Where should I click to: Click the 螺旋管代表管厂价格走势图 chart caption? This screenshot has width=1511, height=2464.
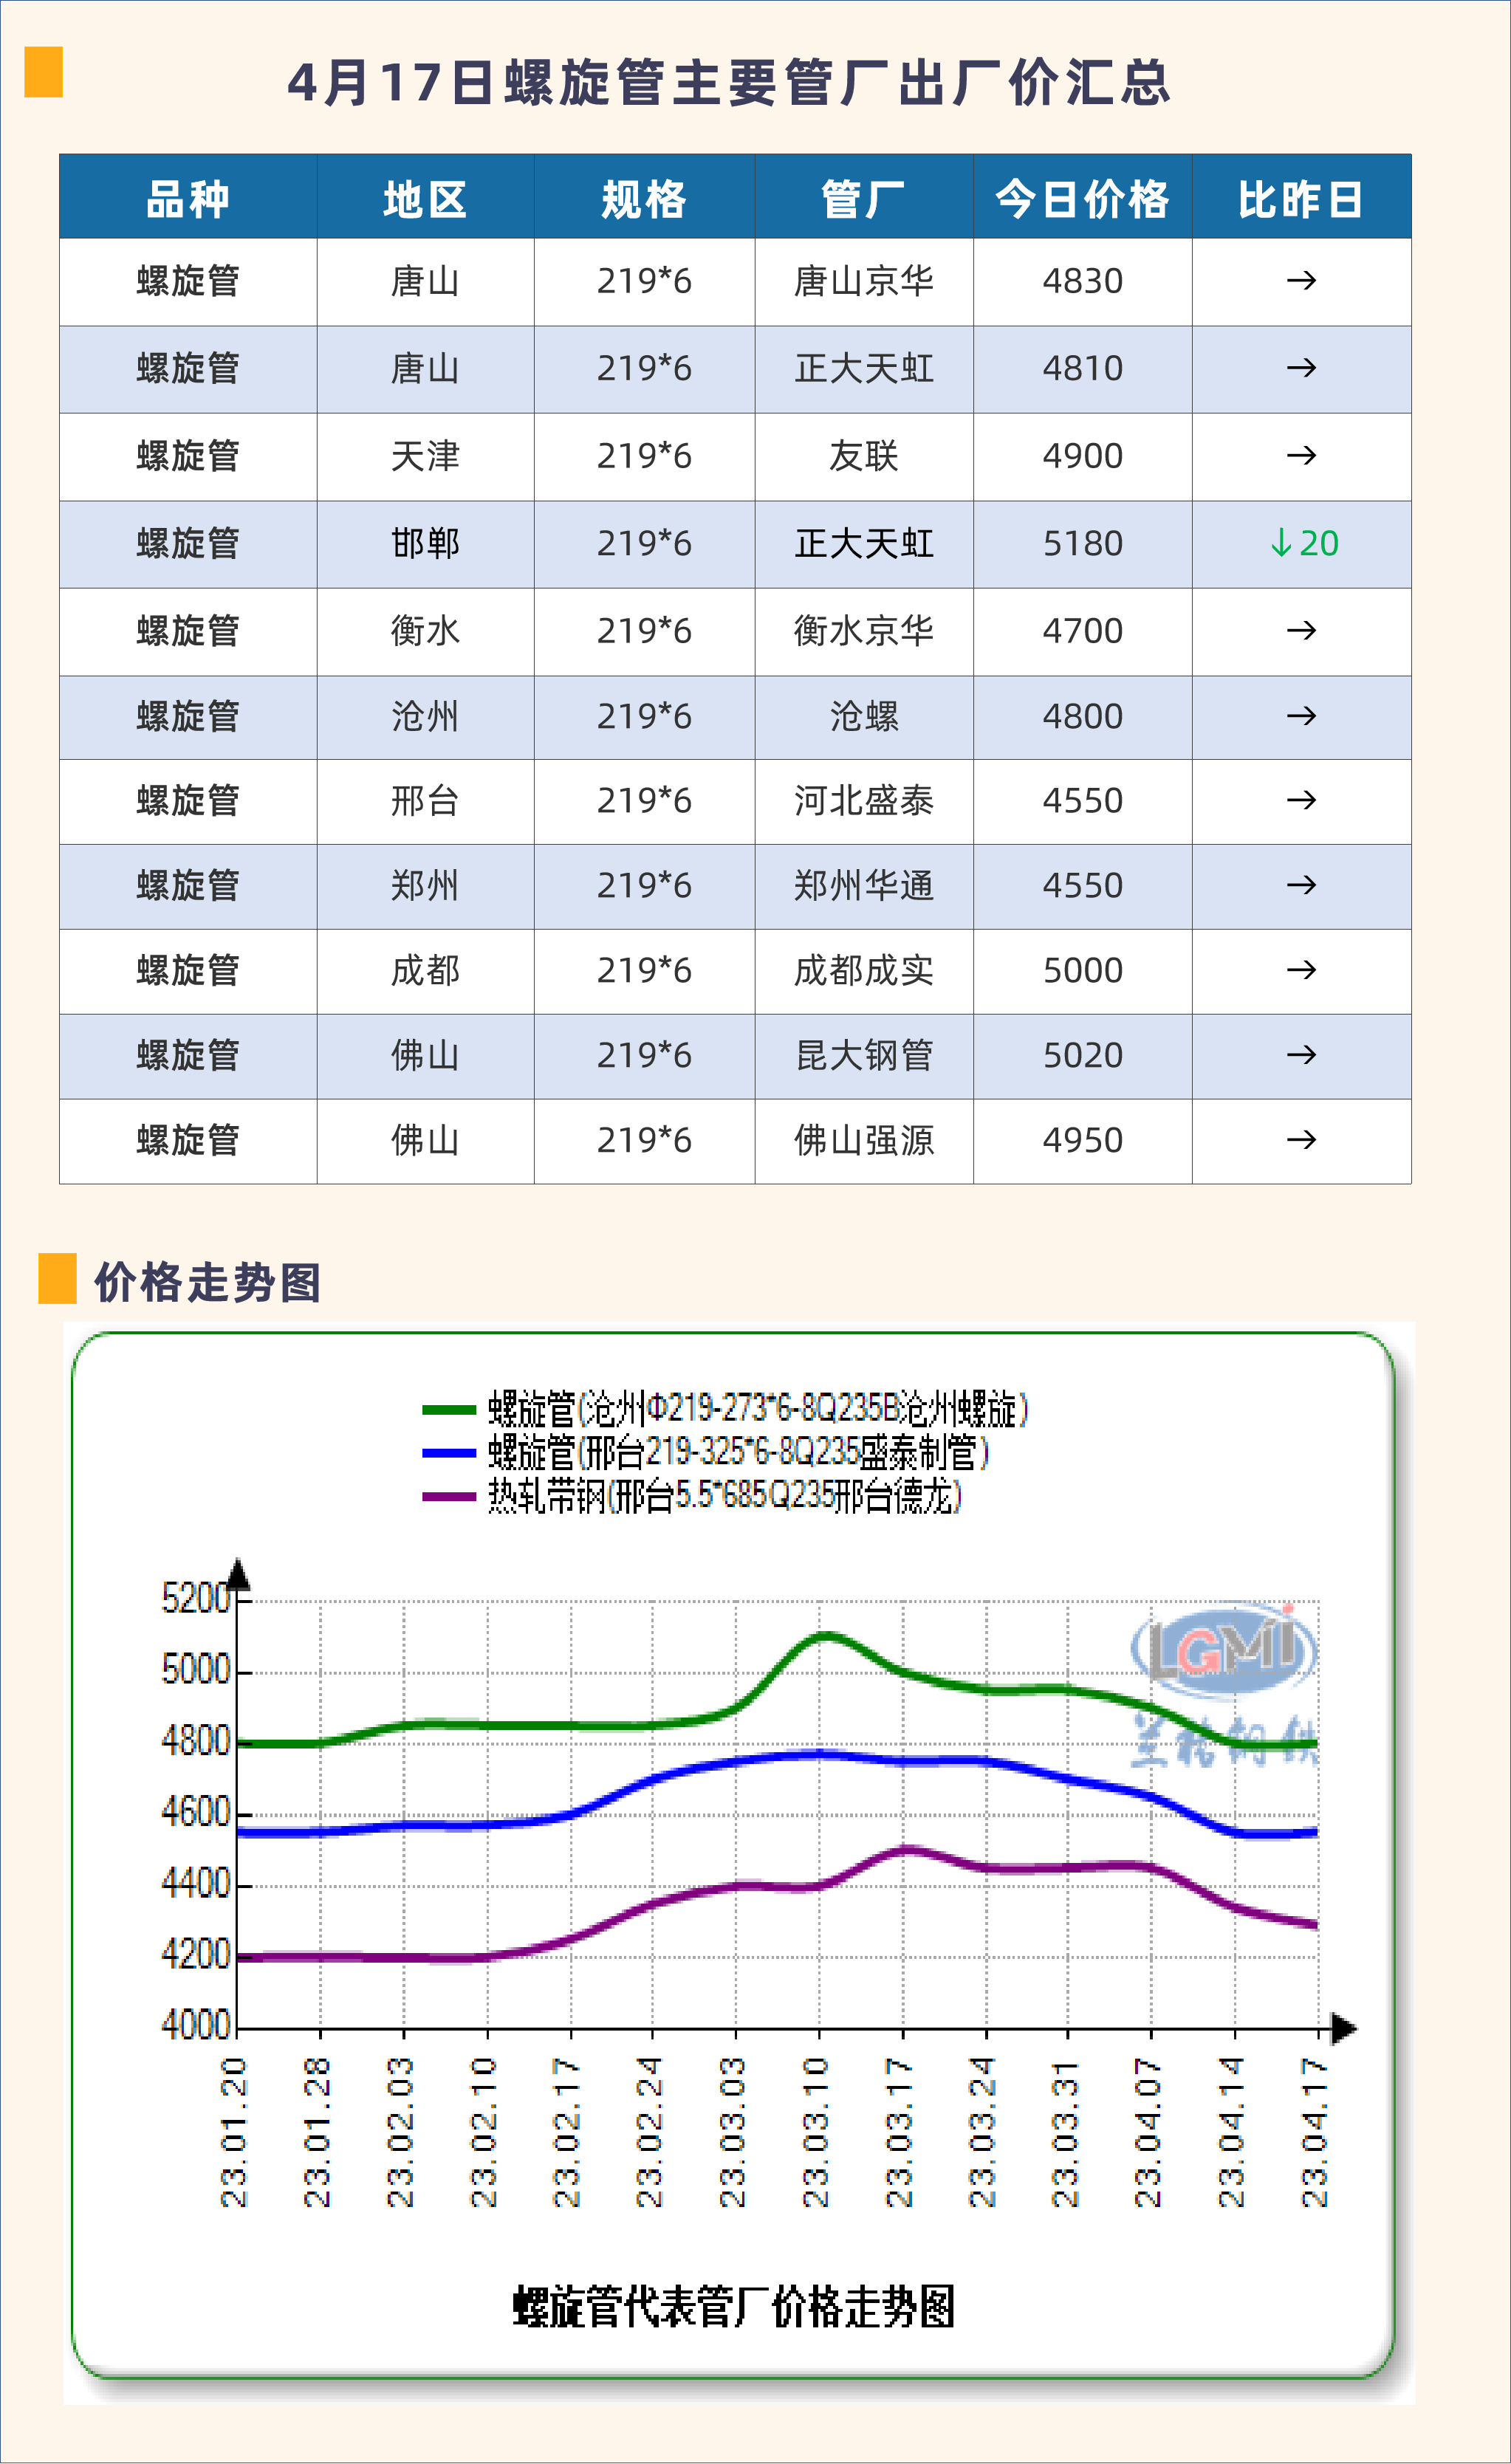click(x=734, y=2307)
